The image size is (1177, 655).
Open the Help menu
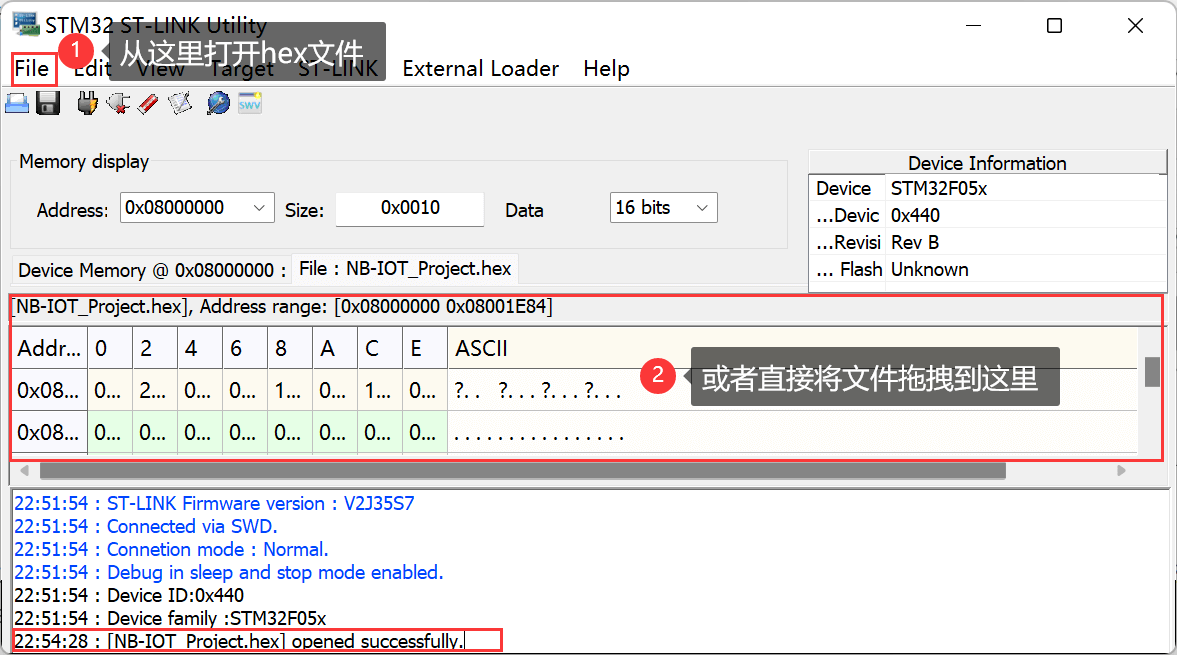tap(606, 69)
